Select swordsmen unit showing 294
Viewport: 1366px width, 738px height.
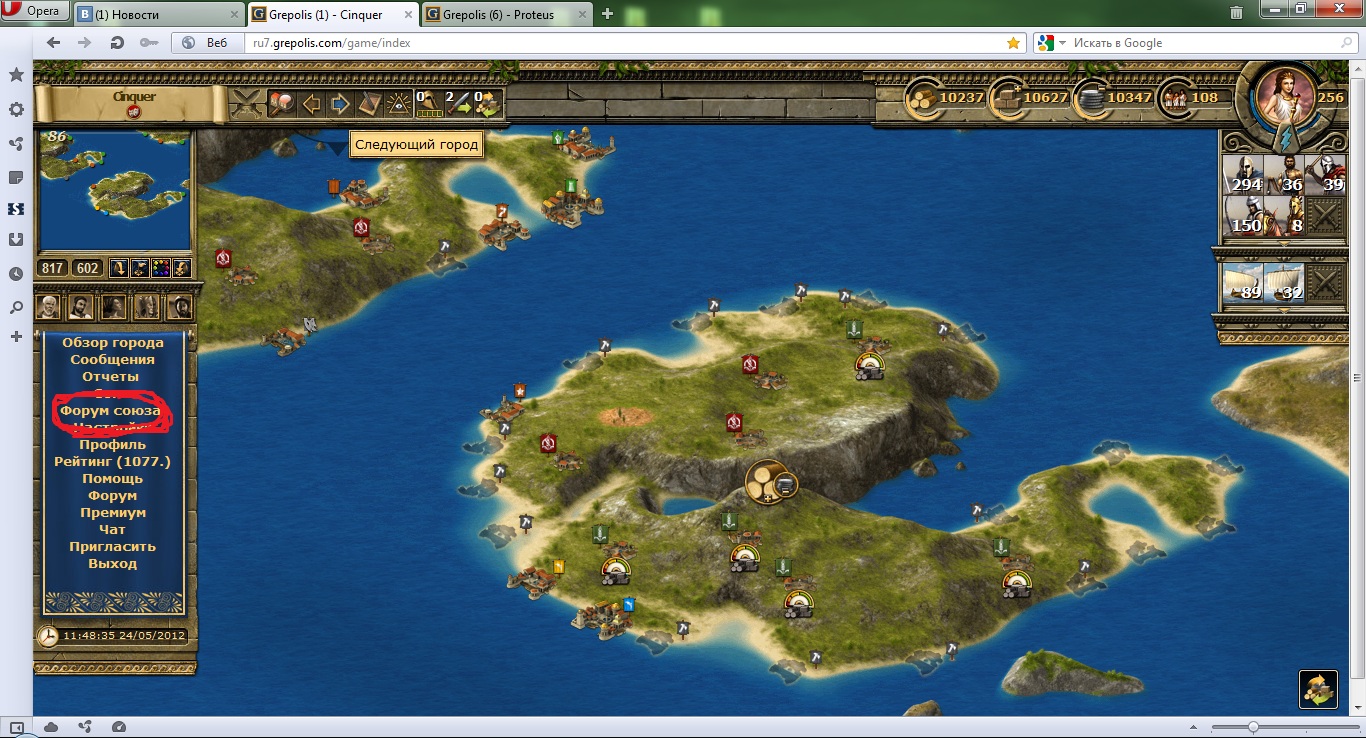pos(1243,175)
